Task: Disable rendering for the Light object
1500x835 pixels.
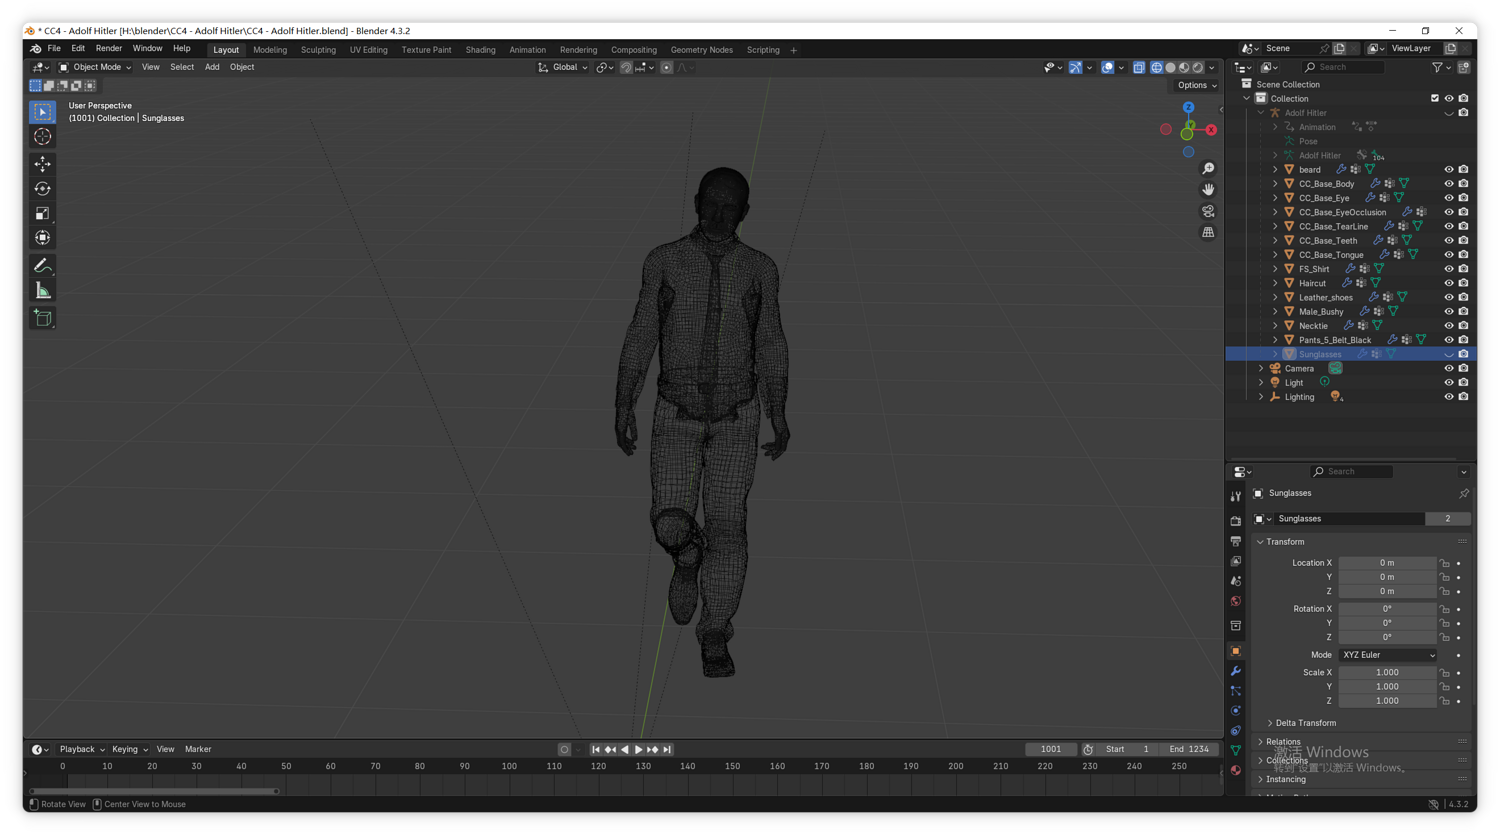Action: [x=1464, y=383]
